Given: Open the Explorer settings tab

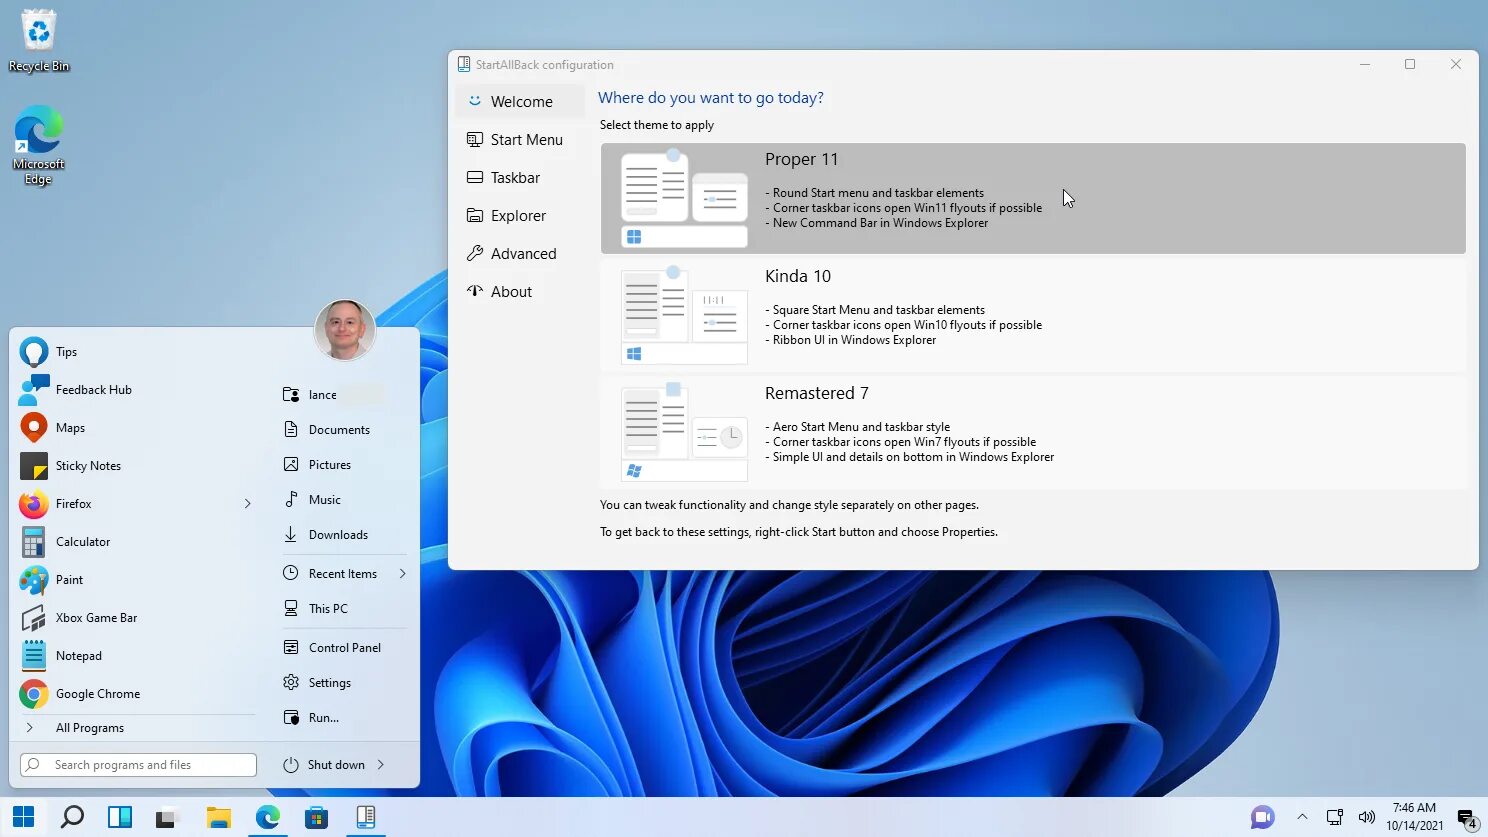Looking at the screenshot, I should pos(520,216).
